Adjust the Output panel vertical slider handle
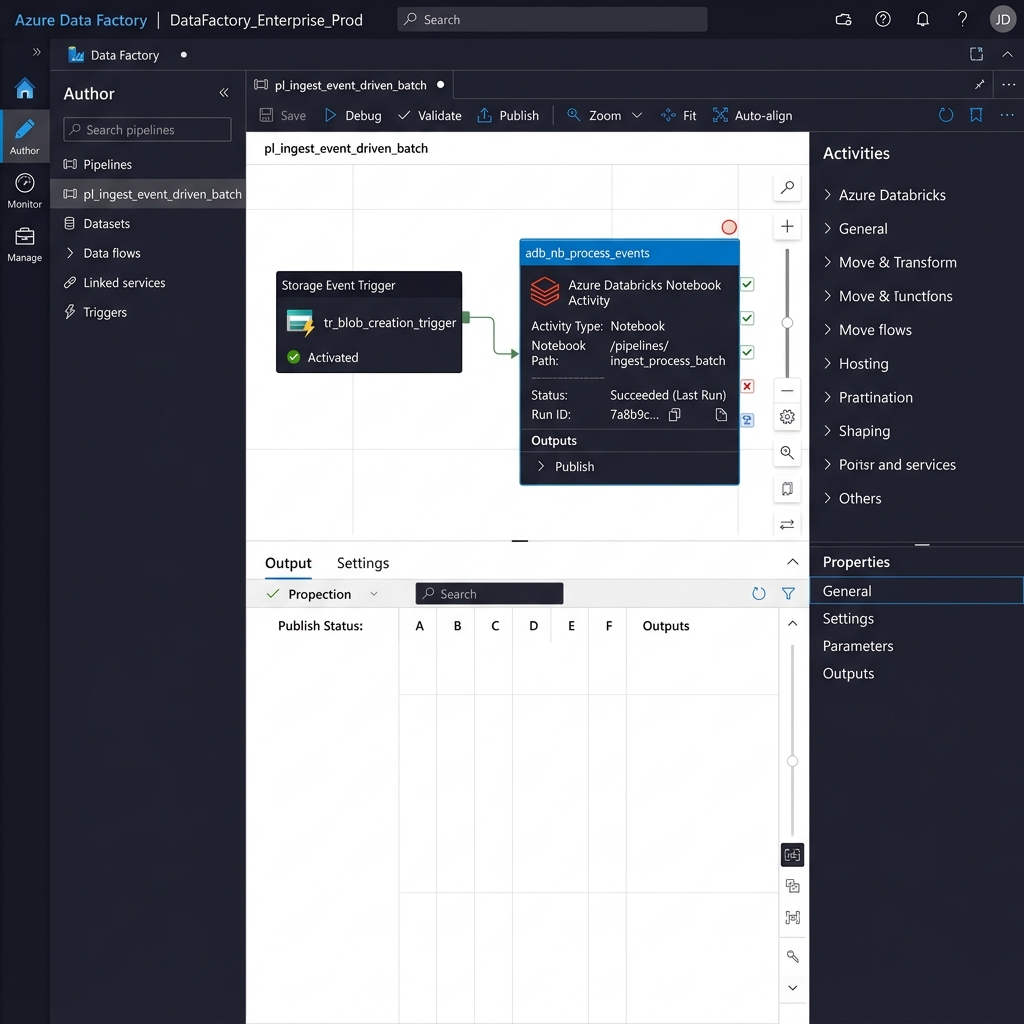Screen dimensions: 1024x1024 (792, 761)
